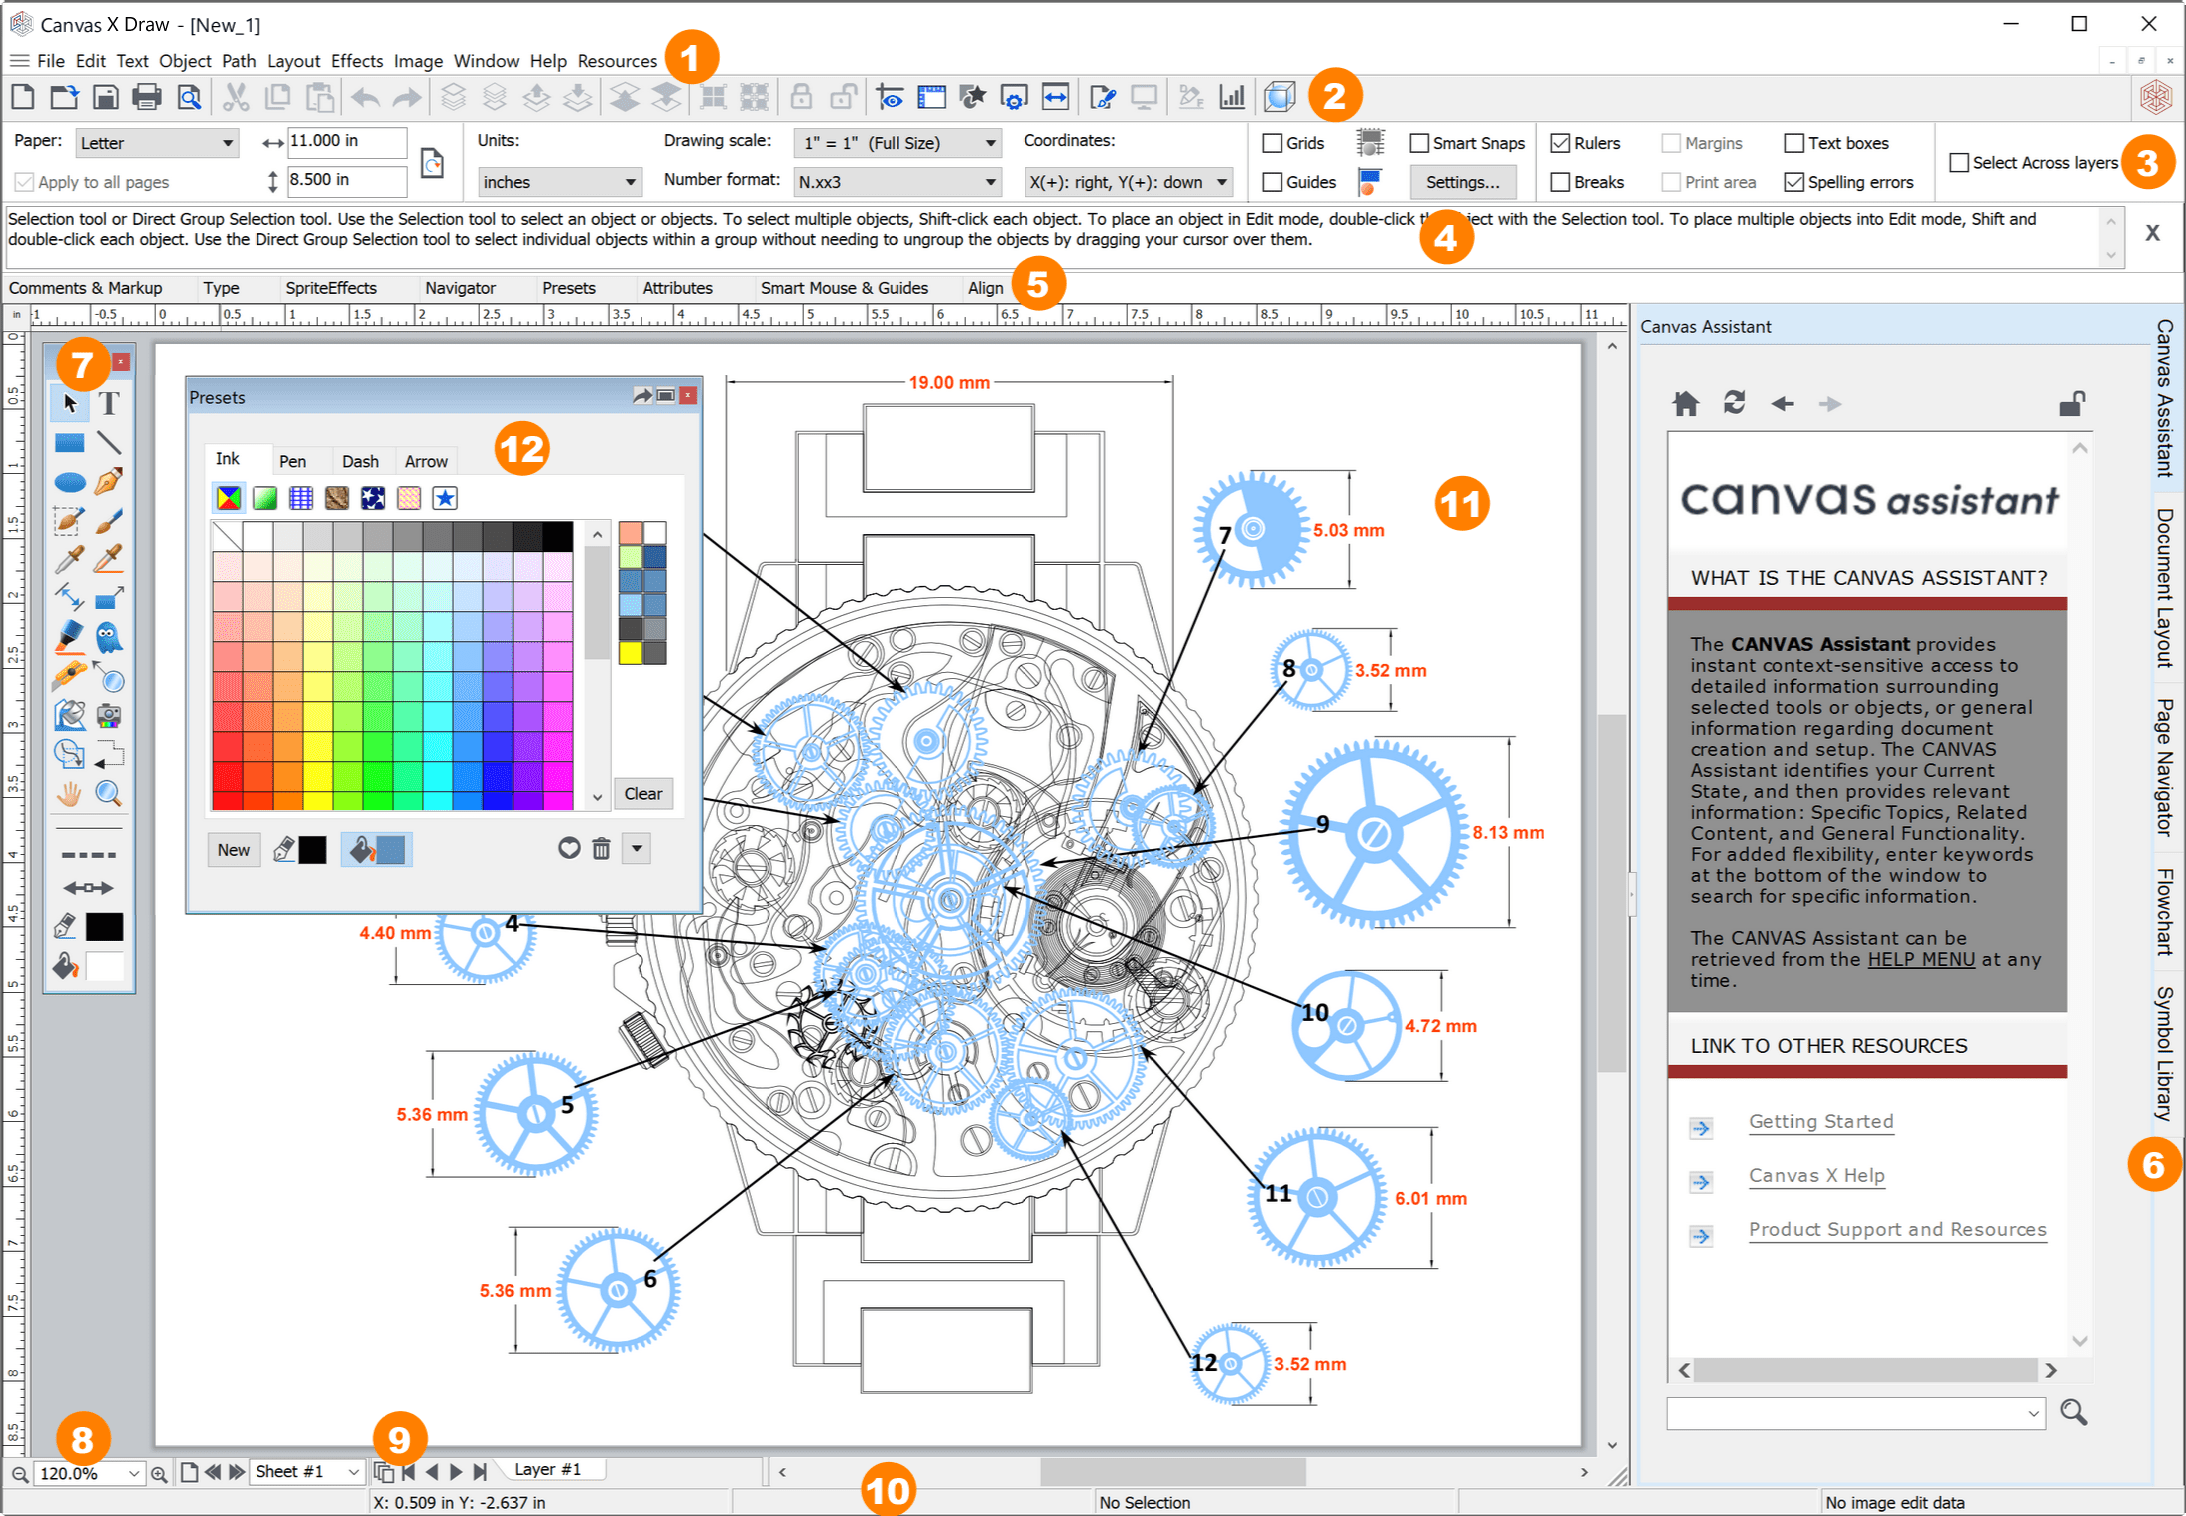Select the Magnifying glass zoom tool
Viewport: 2186px width, 1516px height.
pyautogui.click(x=108, y=794)
